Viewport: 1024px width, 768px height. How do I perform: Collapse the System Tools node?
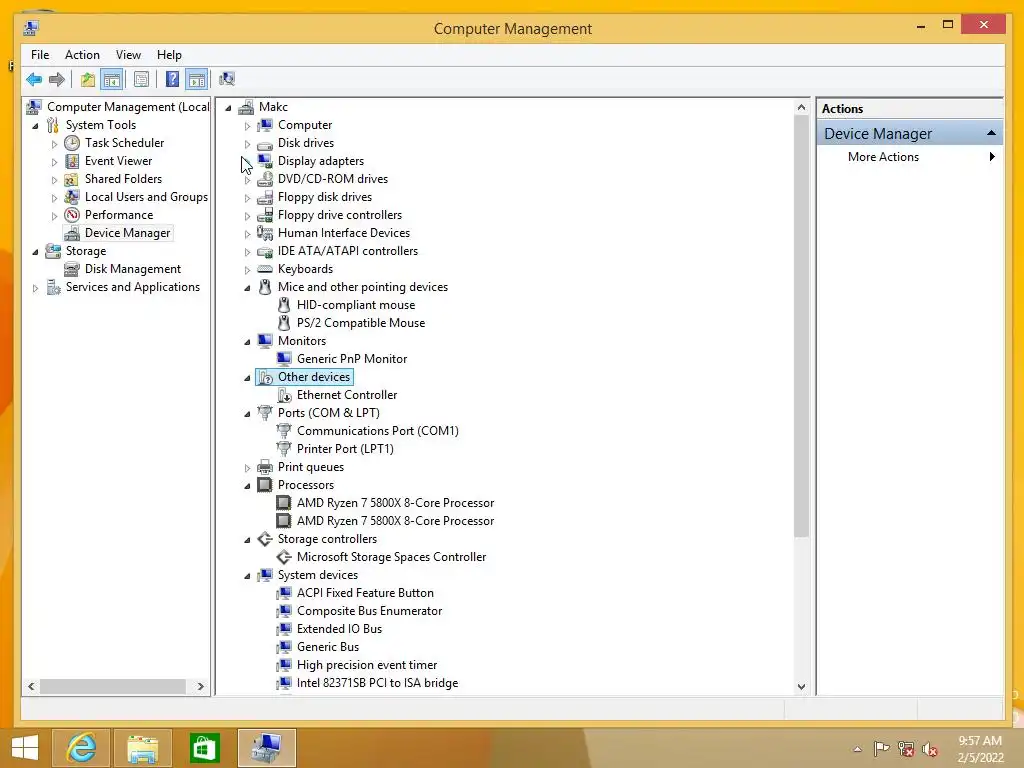pos(35,125)
